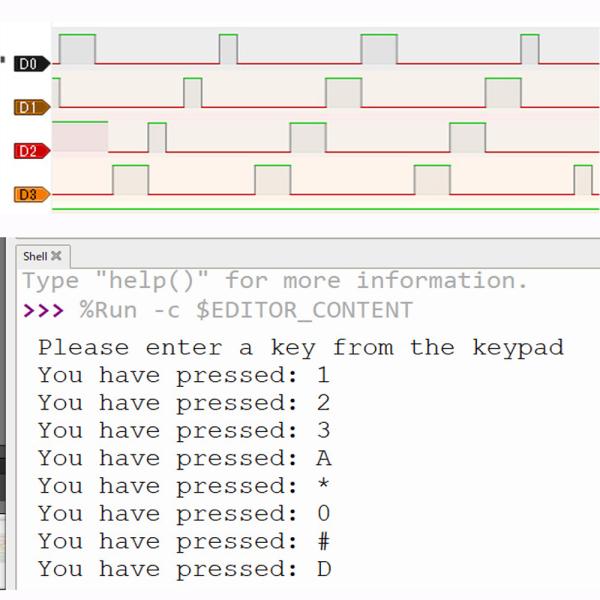Click the first pulse on D0 waveform
This screenshot has height=600, width=600.
(x=77, y=49)
